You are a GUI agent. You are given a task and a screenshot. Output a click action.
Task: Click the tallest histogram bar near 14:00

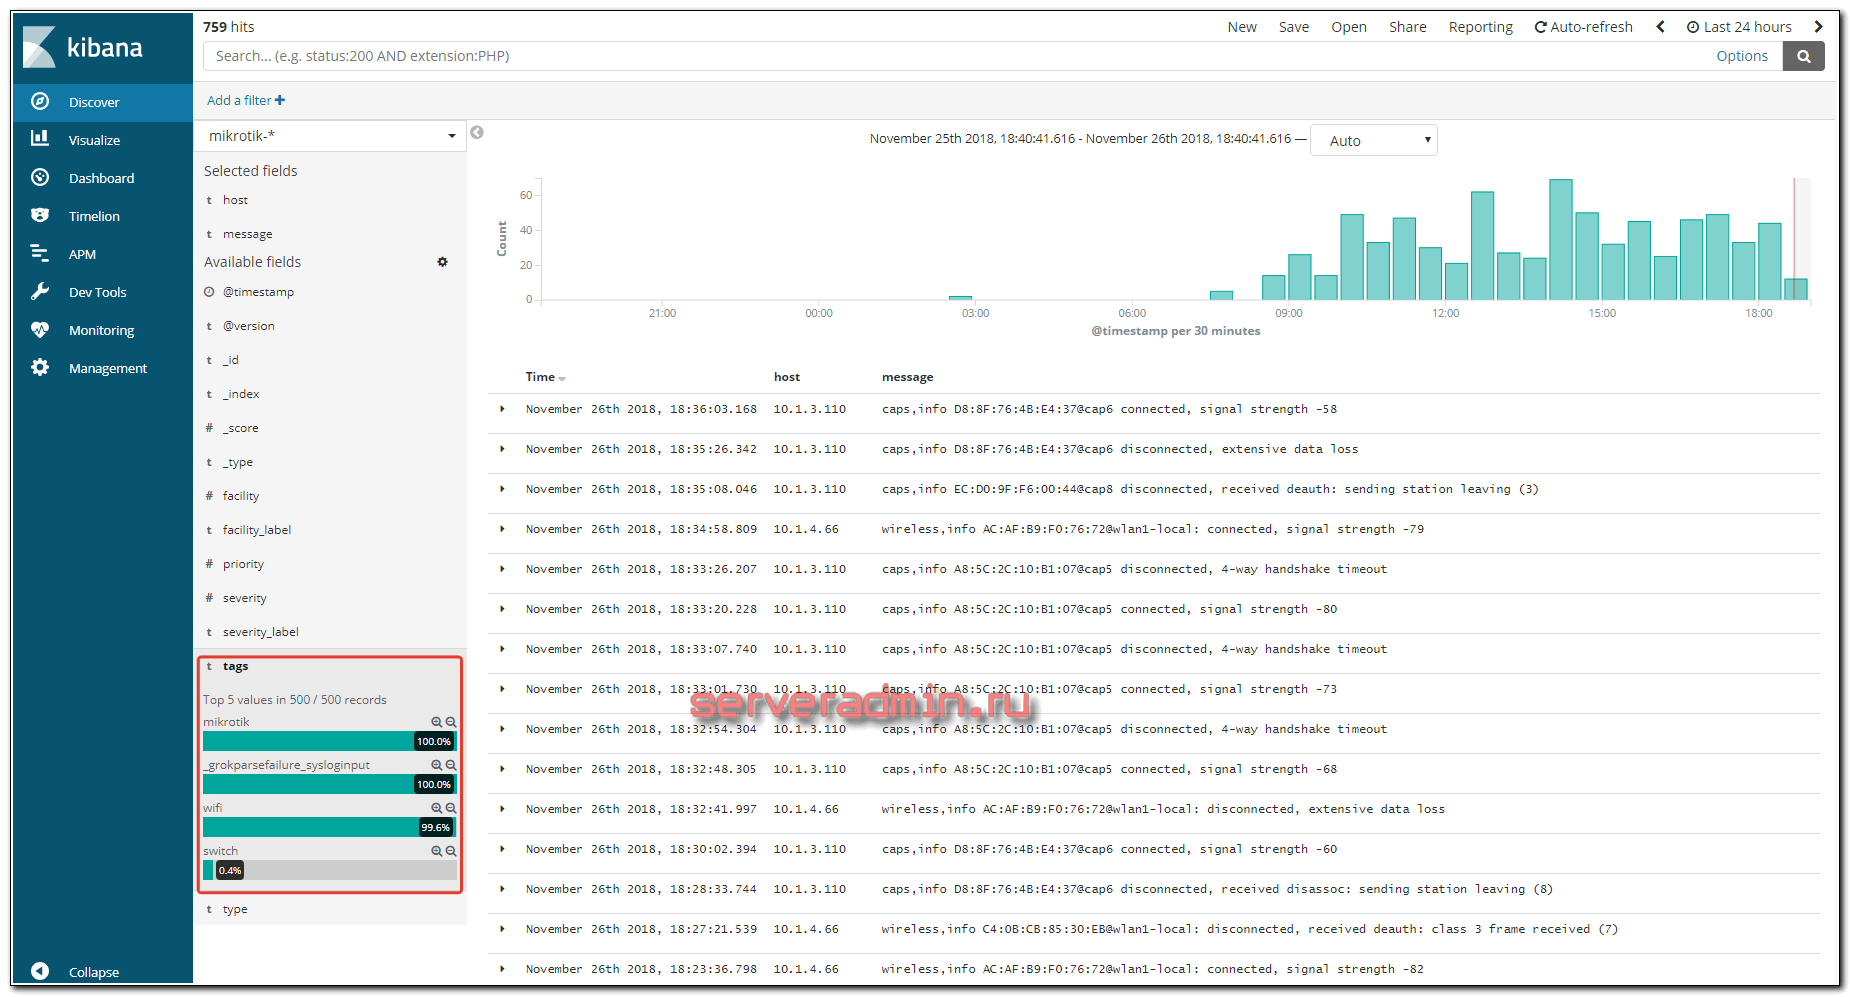click(1560, 240)
